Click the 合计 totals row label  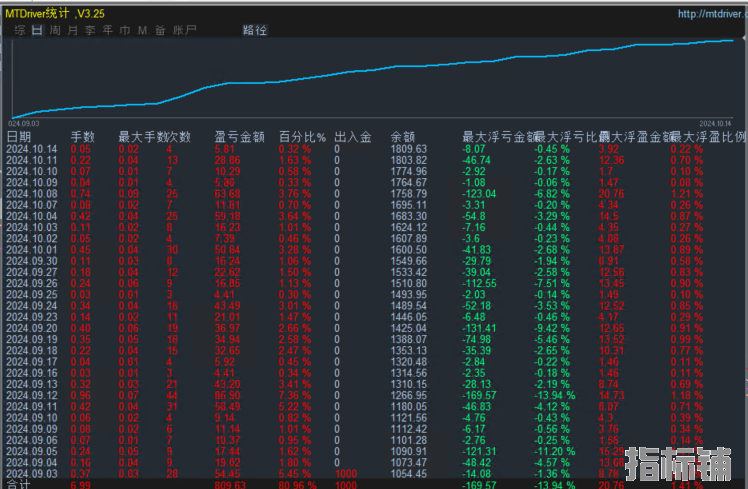(18, 483)
